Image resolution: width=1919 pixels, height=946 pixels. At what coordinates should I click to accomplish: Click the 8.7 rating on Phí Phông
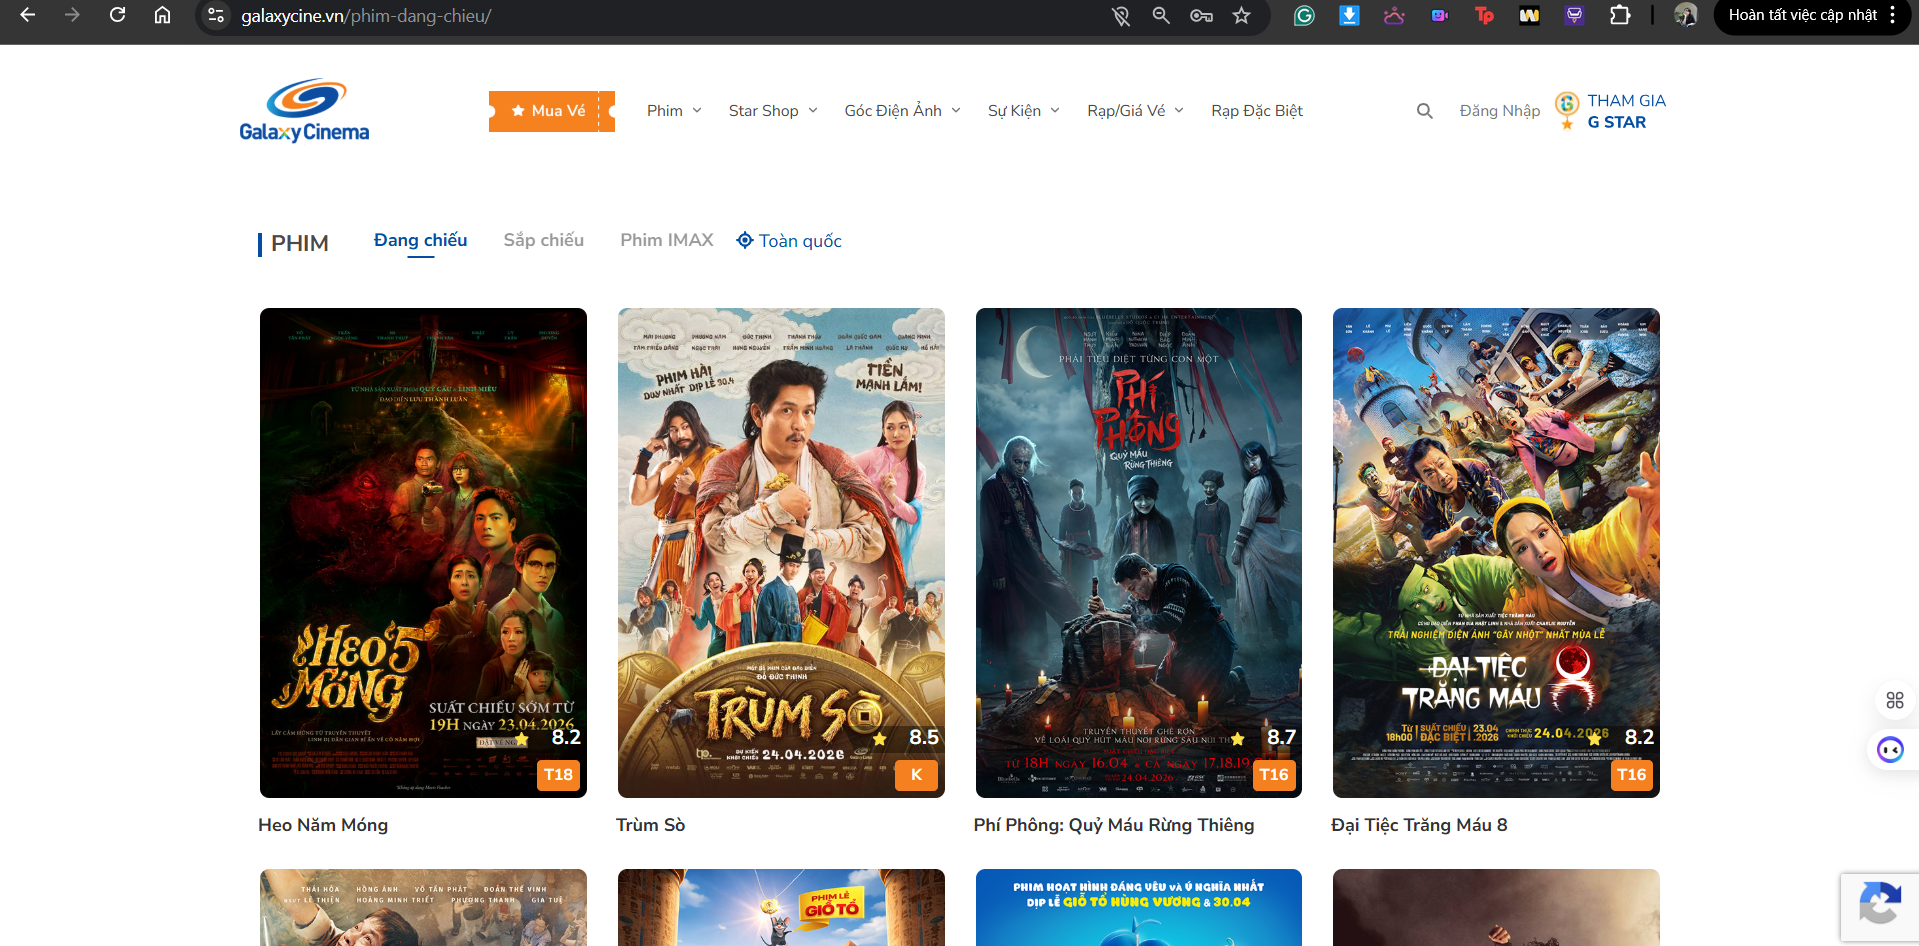click(1281, 737)
